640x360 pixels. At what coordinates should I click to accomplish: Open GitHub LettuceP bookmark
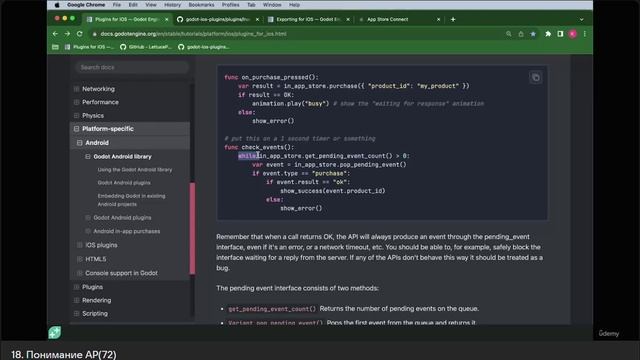tap(146, 47)
